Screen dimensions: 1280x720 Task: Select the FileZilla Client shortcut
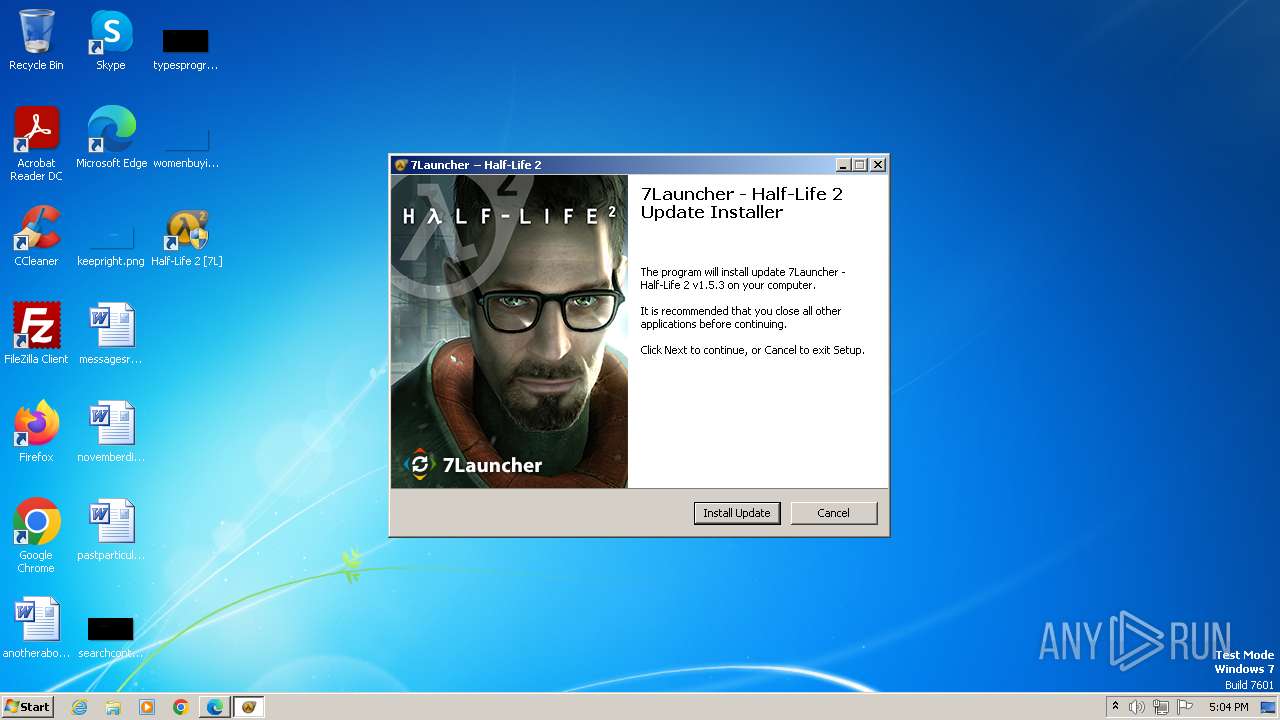36,334
